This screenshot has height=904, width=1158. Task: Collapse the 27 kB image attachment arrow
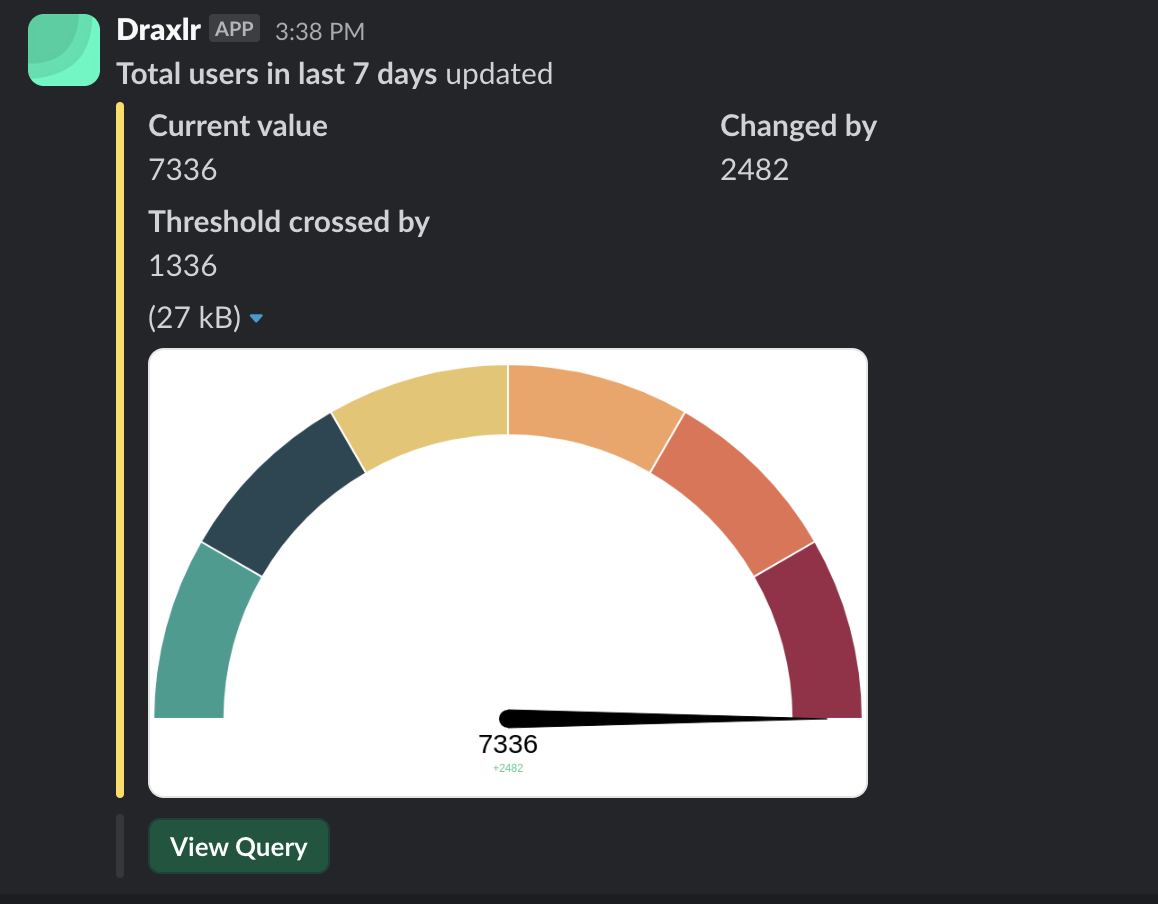[x=256, y=318]
